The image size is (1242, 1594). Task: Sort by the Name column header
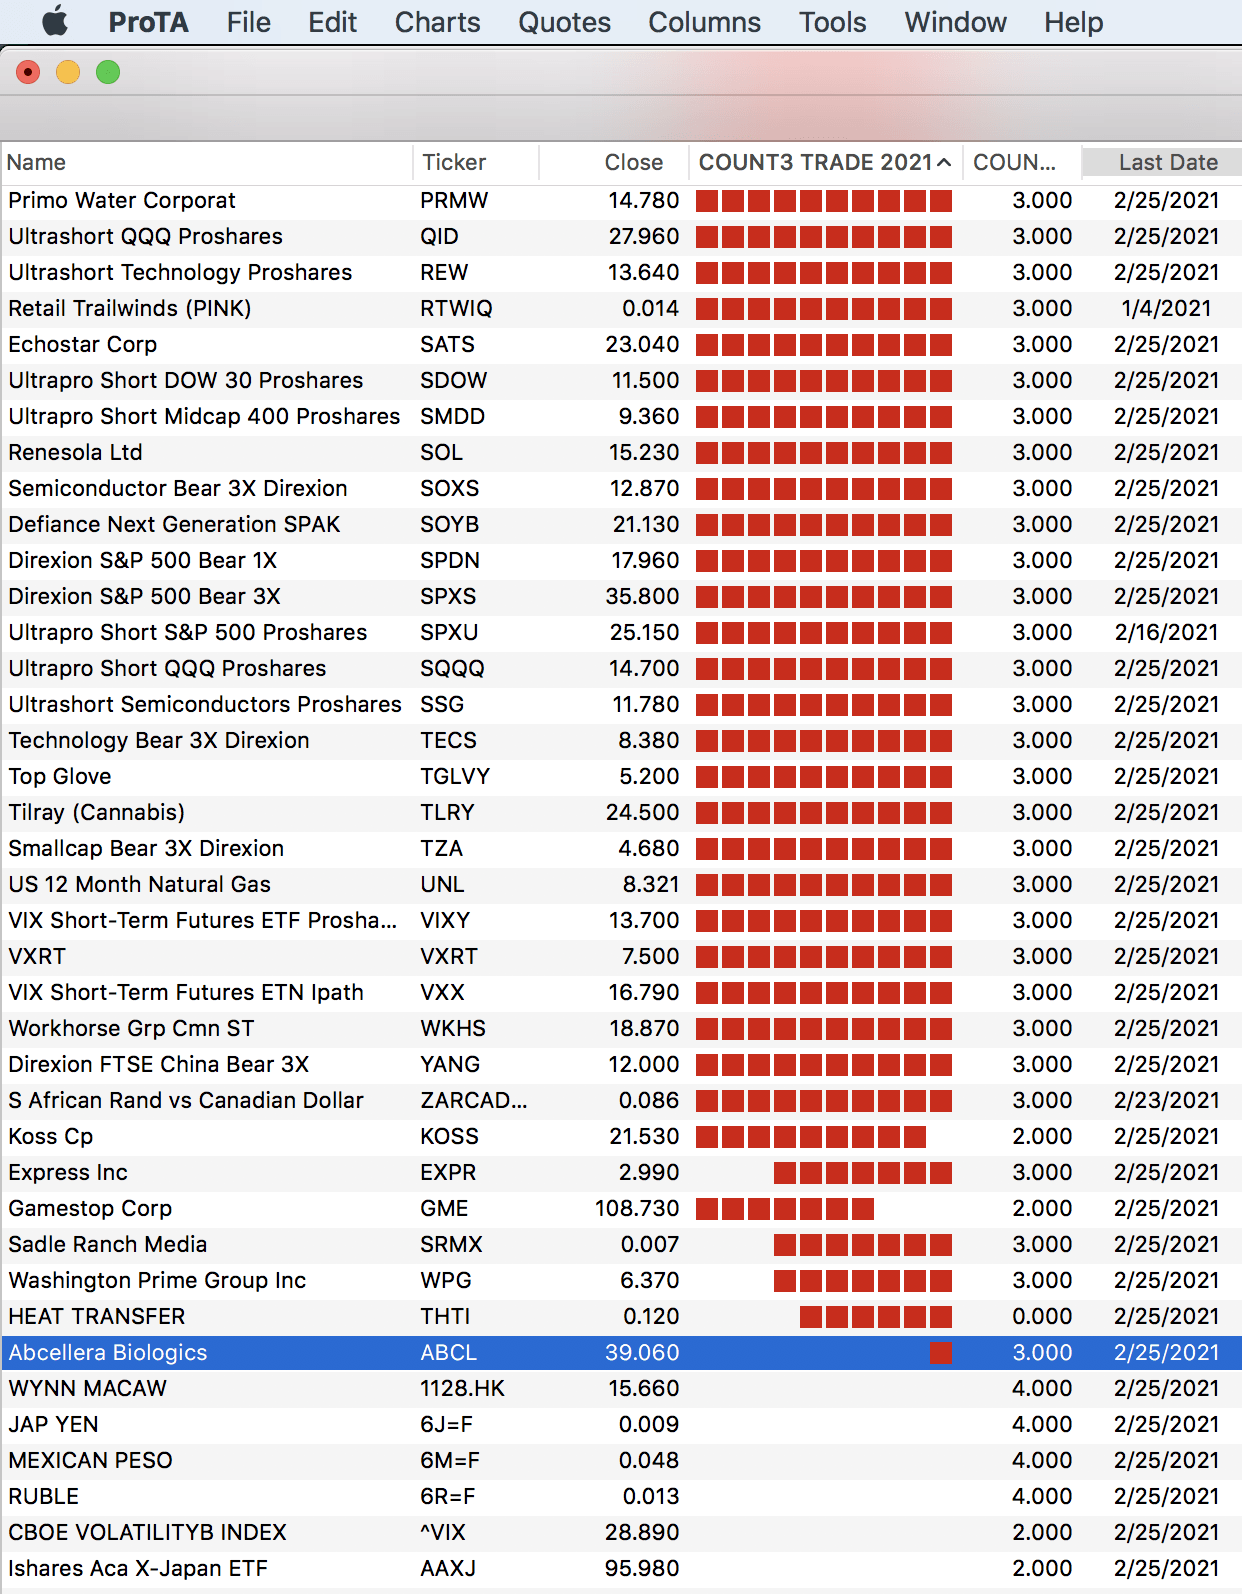tap(206, 162)
